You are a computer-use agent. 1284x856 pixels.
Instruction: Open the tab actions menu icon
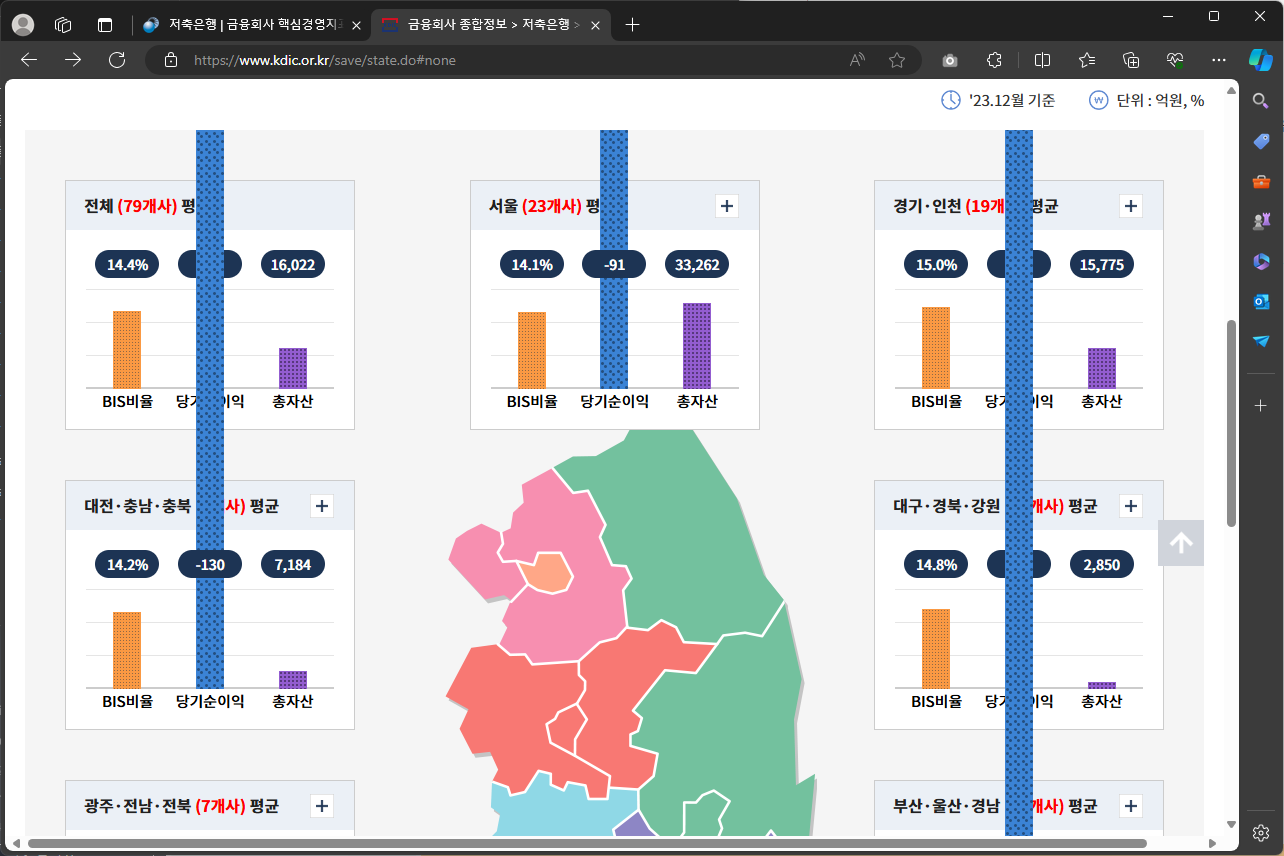105,25
